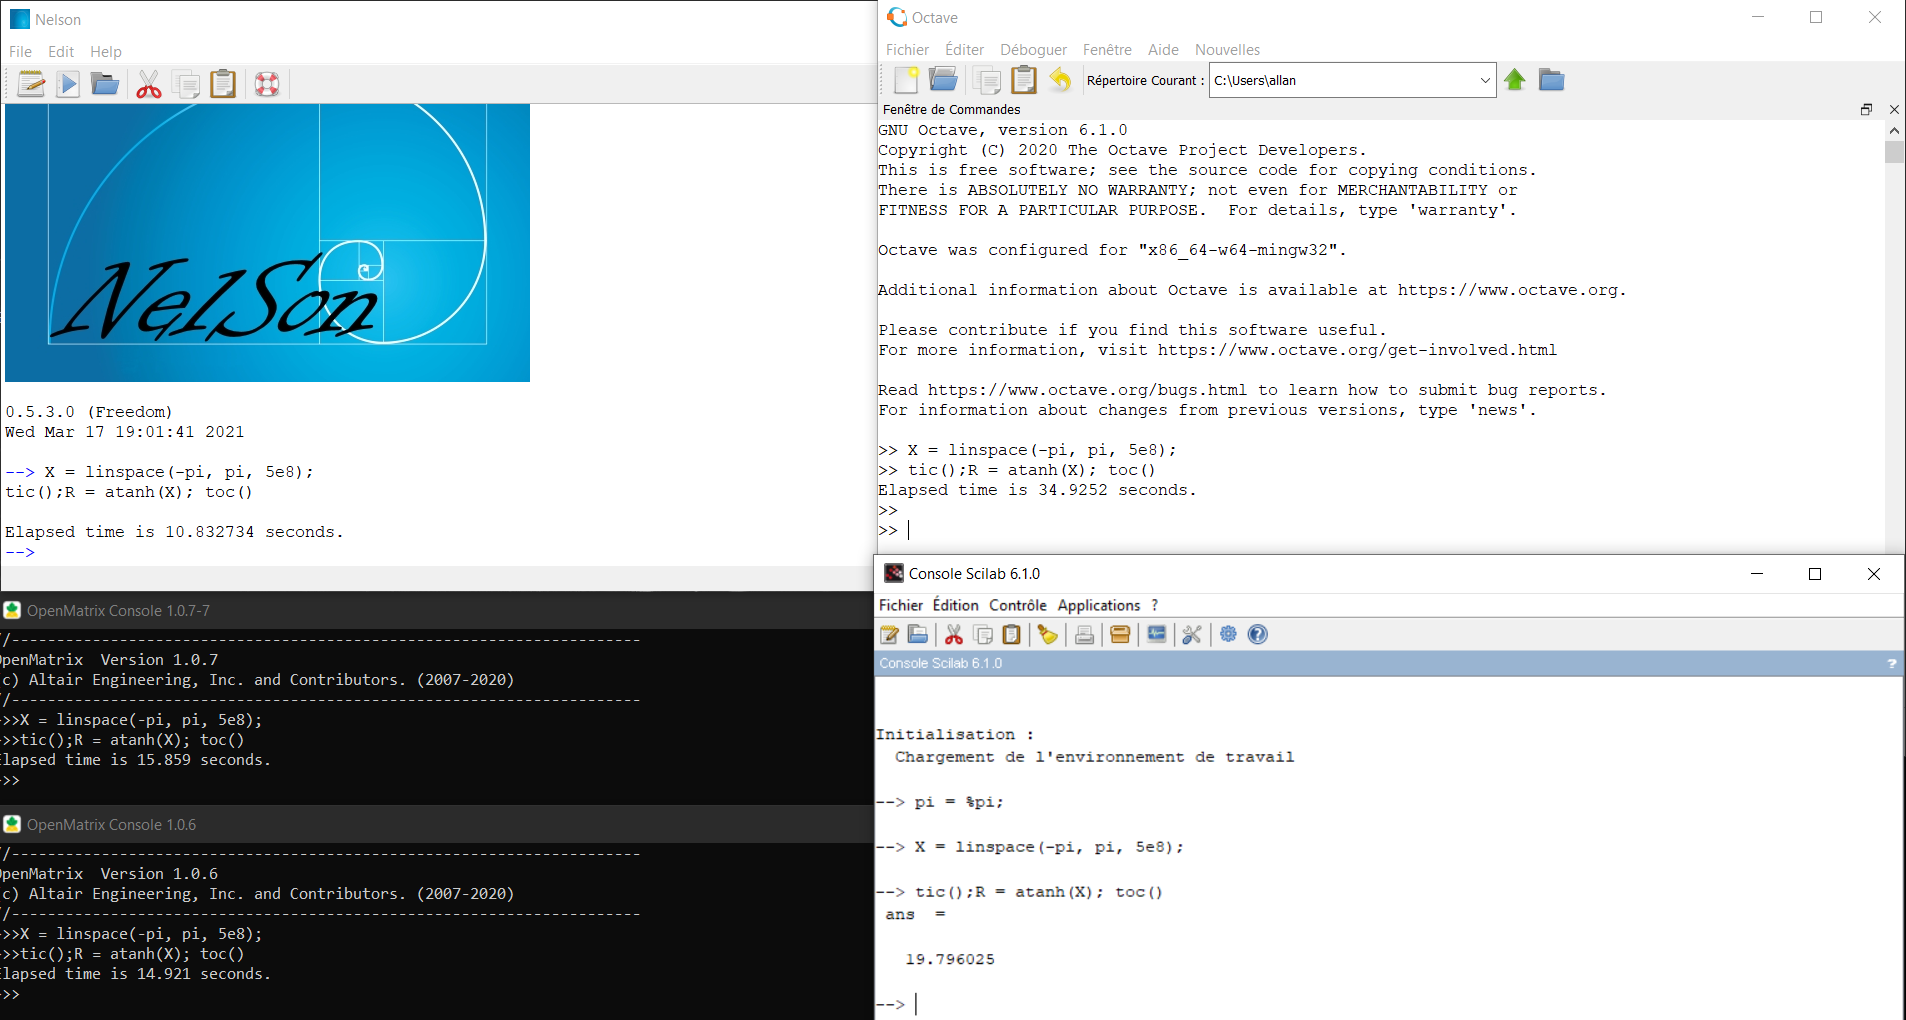This screenshot has width=1906, height=1020.
Task: Open a file via Octave folder icon
Action: (x=943, y=80)
